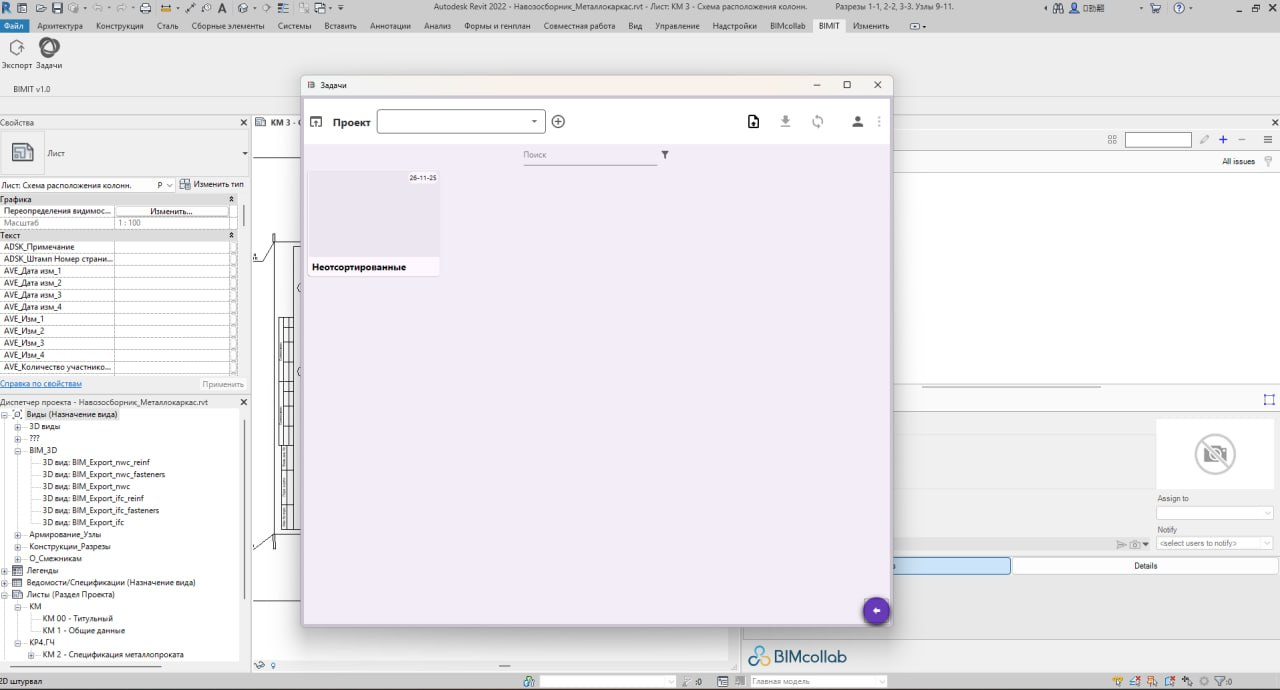Expand the Легенды tree node
1280x690 pixels.
pyautogui.click(x=5, y=570)
